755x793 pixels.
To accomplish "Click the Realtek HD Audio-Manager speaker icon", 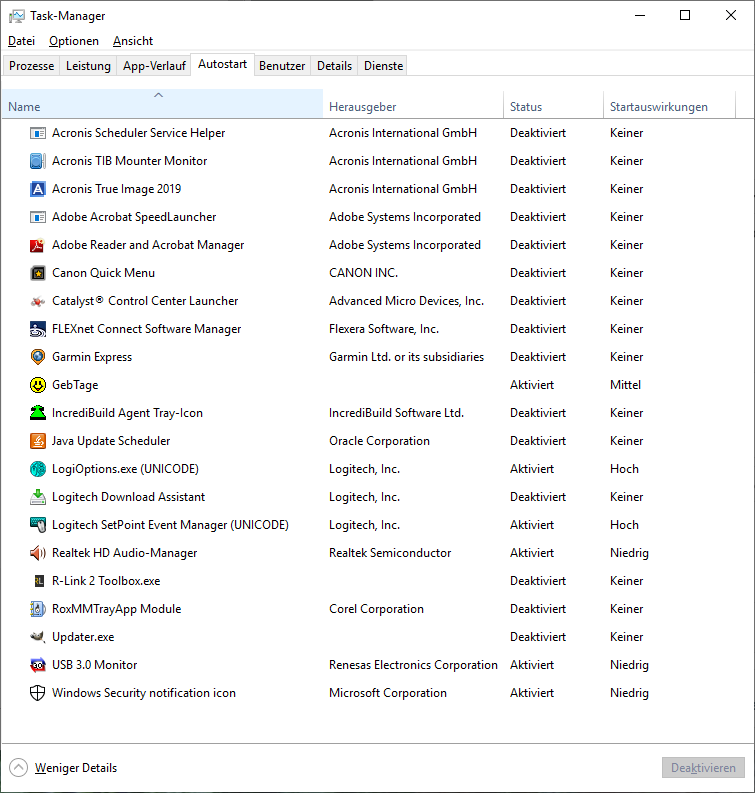I will (x=37, y=553).
